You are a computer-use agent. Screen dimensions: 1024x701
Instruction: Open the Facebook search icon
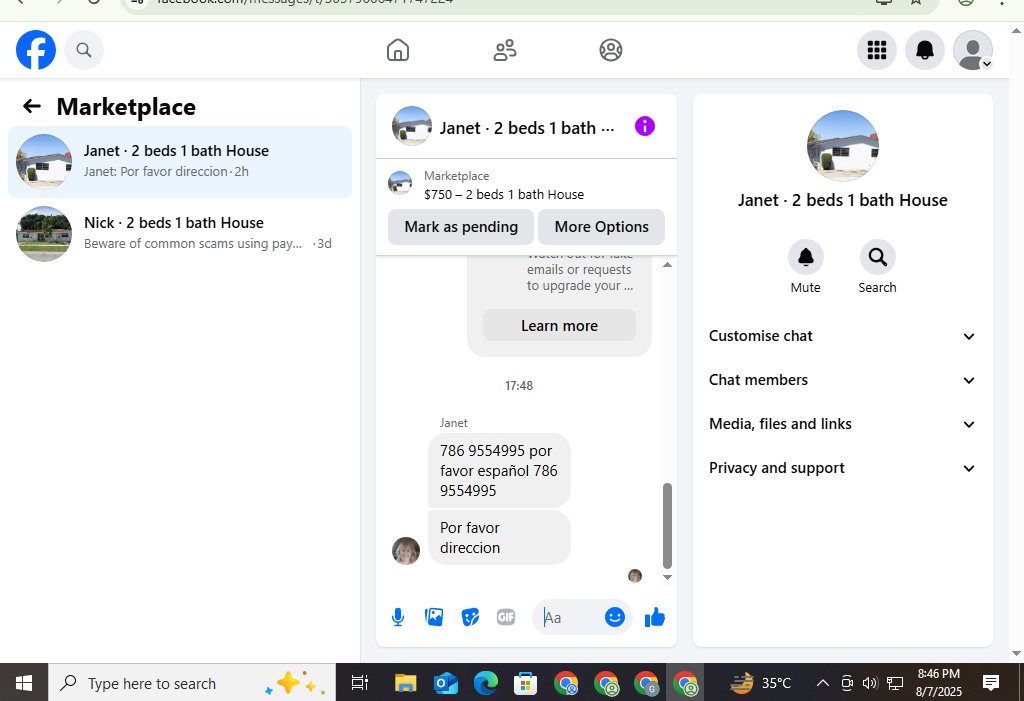pyautogui.click(x=84, y=50)
